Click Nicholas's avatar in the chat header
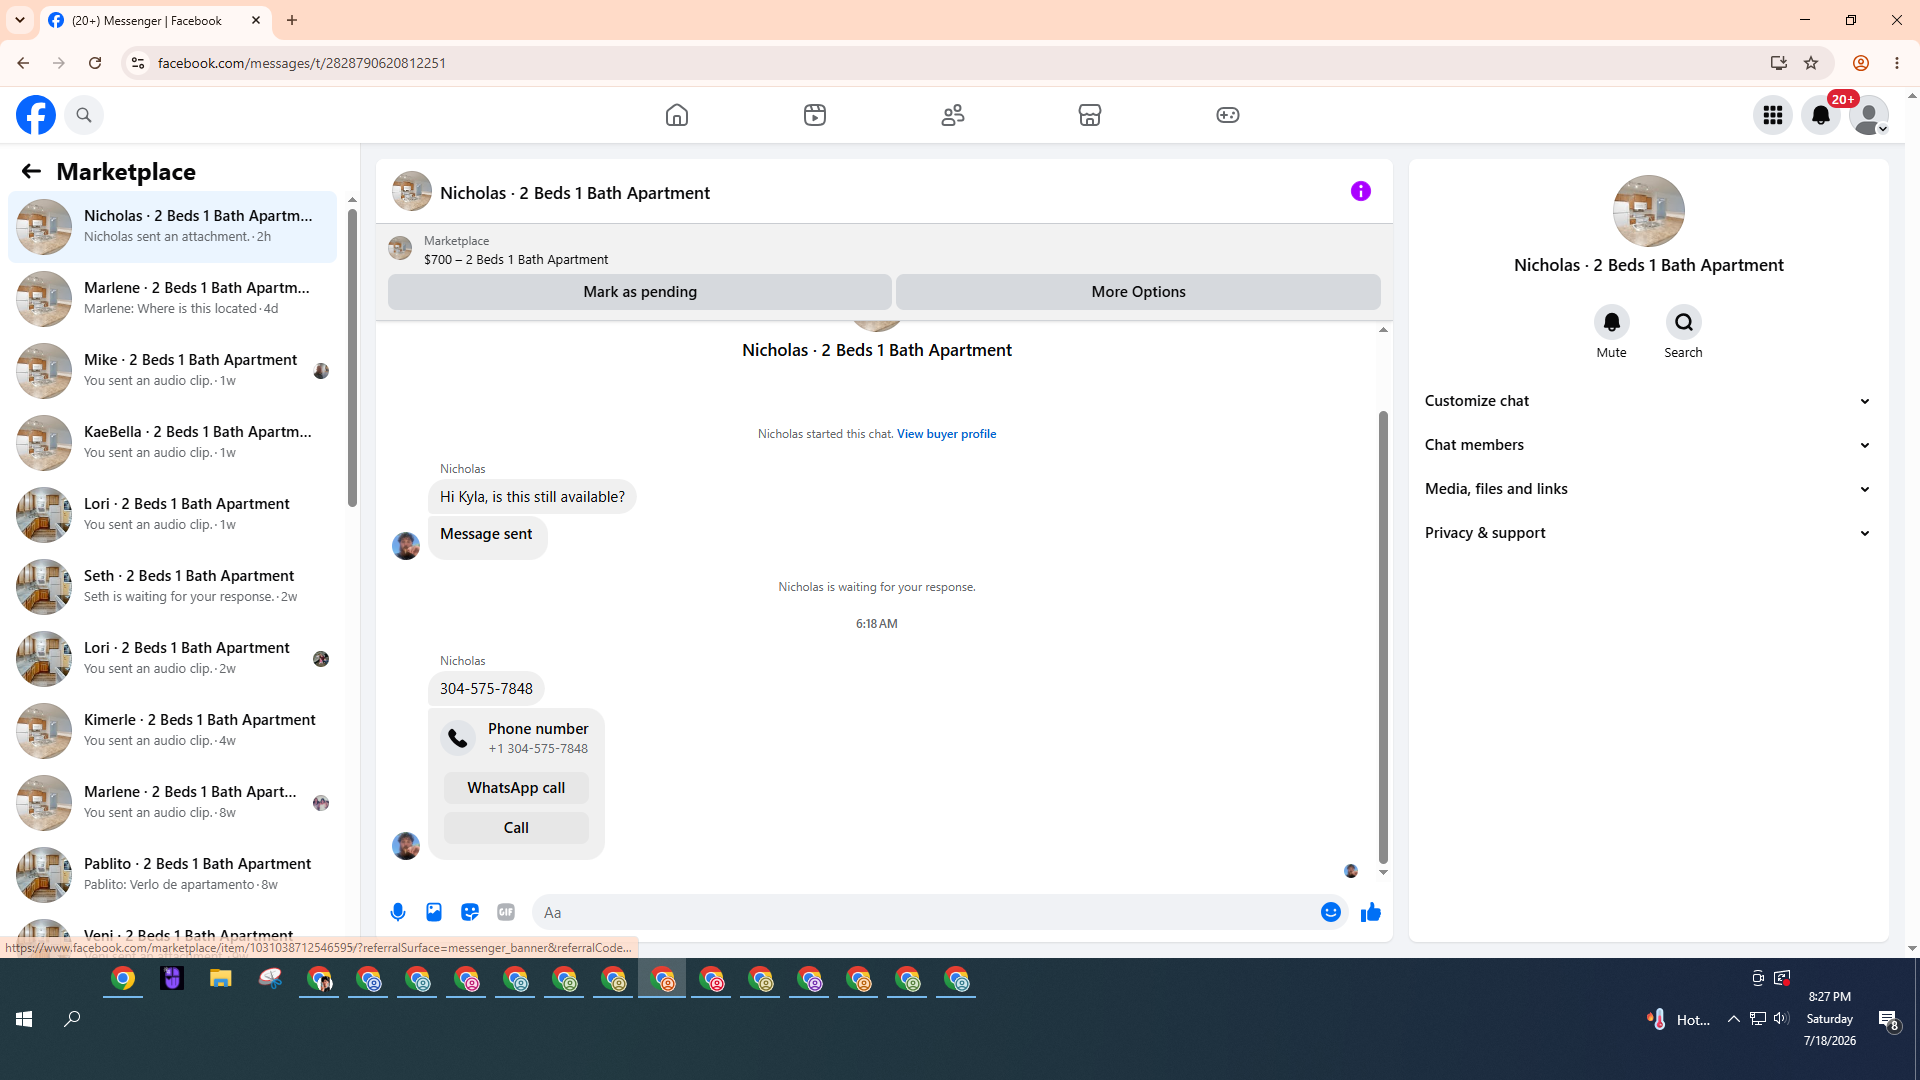 pyautogui.click(x=412, y=191)
